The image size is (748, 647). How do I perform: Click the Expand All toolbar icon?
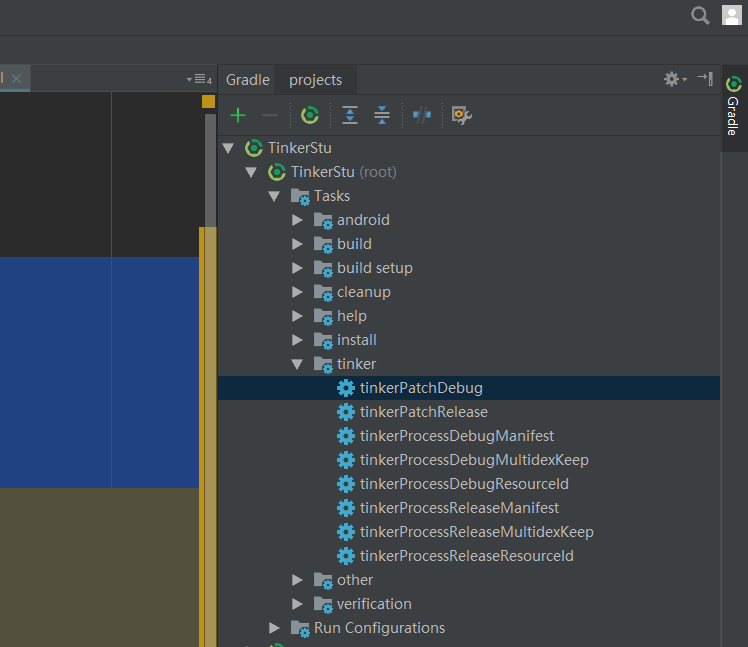click(x=350, y=116)
